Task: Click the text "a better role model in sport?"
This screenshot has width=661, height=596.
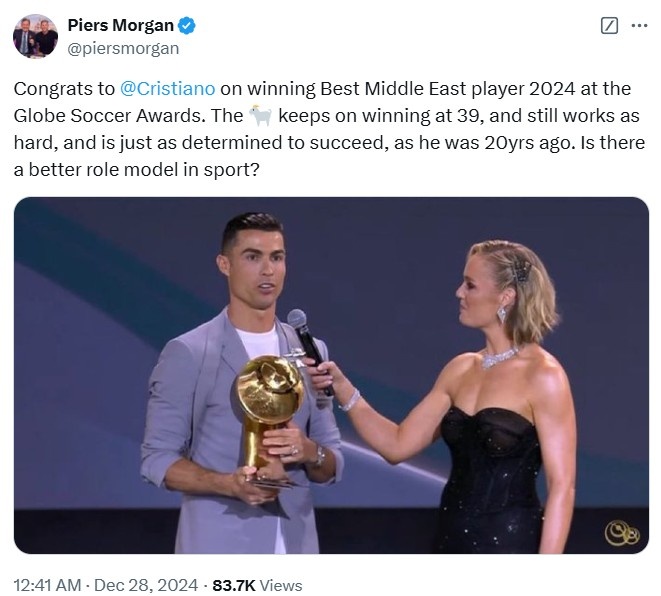Action: pos(137,170)
